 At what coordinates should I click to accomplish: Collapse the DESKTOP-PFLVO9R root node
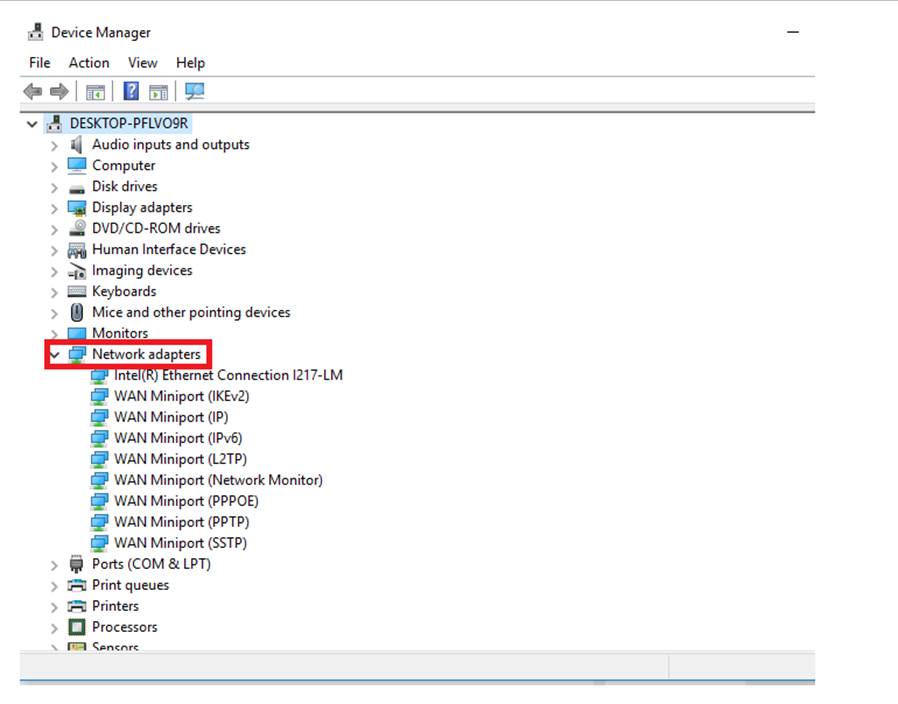click(x=33, y=124)
